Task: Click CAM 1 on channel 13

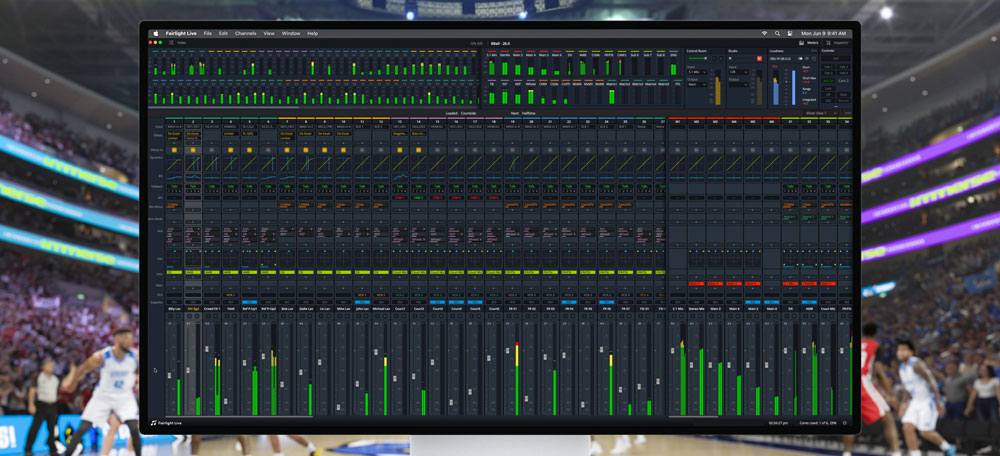Action: (x=399, y=198)
